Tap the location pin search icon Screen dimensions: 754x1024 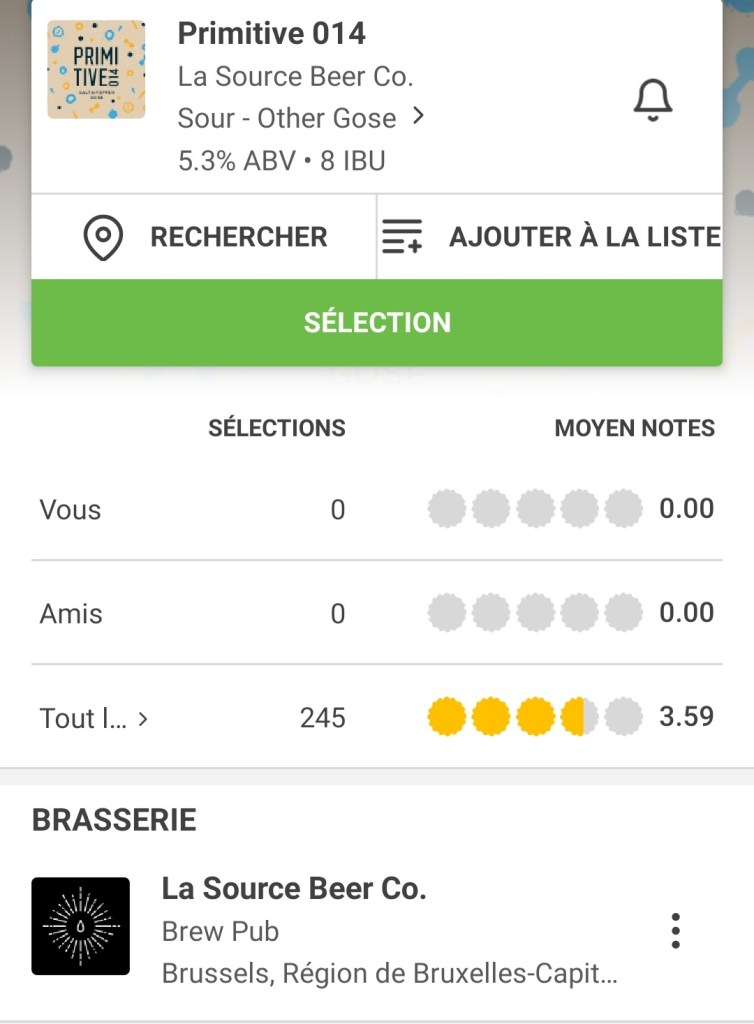103,238
